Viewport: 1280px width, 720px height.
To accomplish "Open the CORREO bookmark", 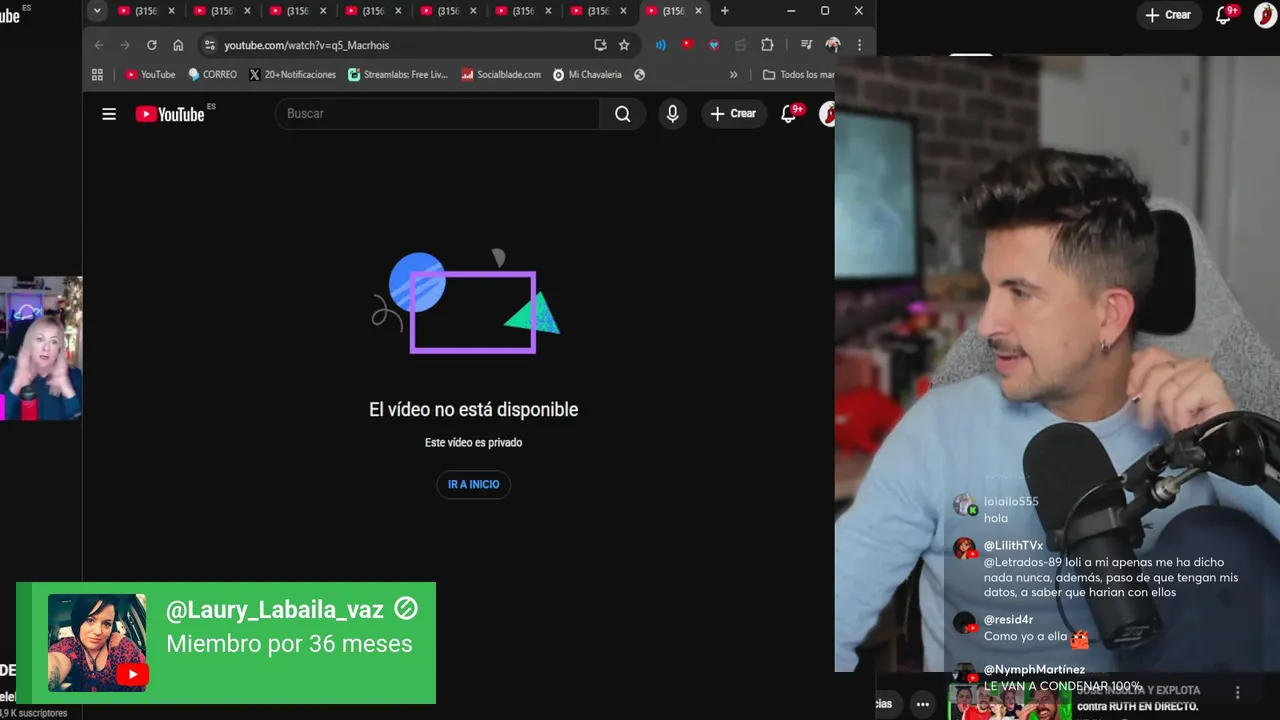I will pyautogui.click(x=212, y=75).
